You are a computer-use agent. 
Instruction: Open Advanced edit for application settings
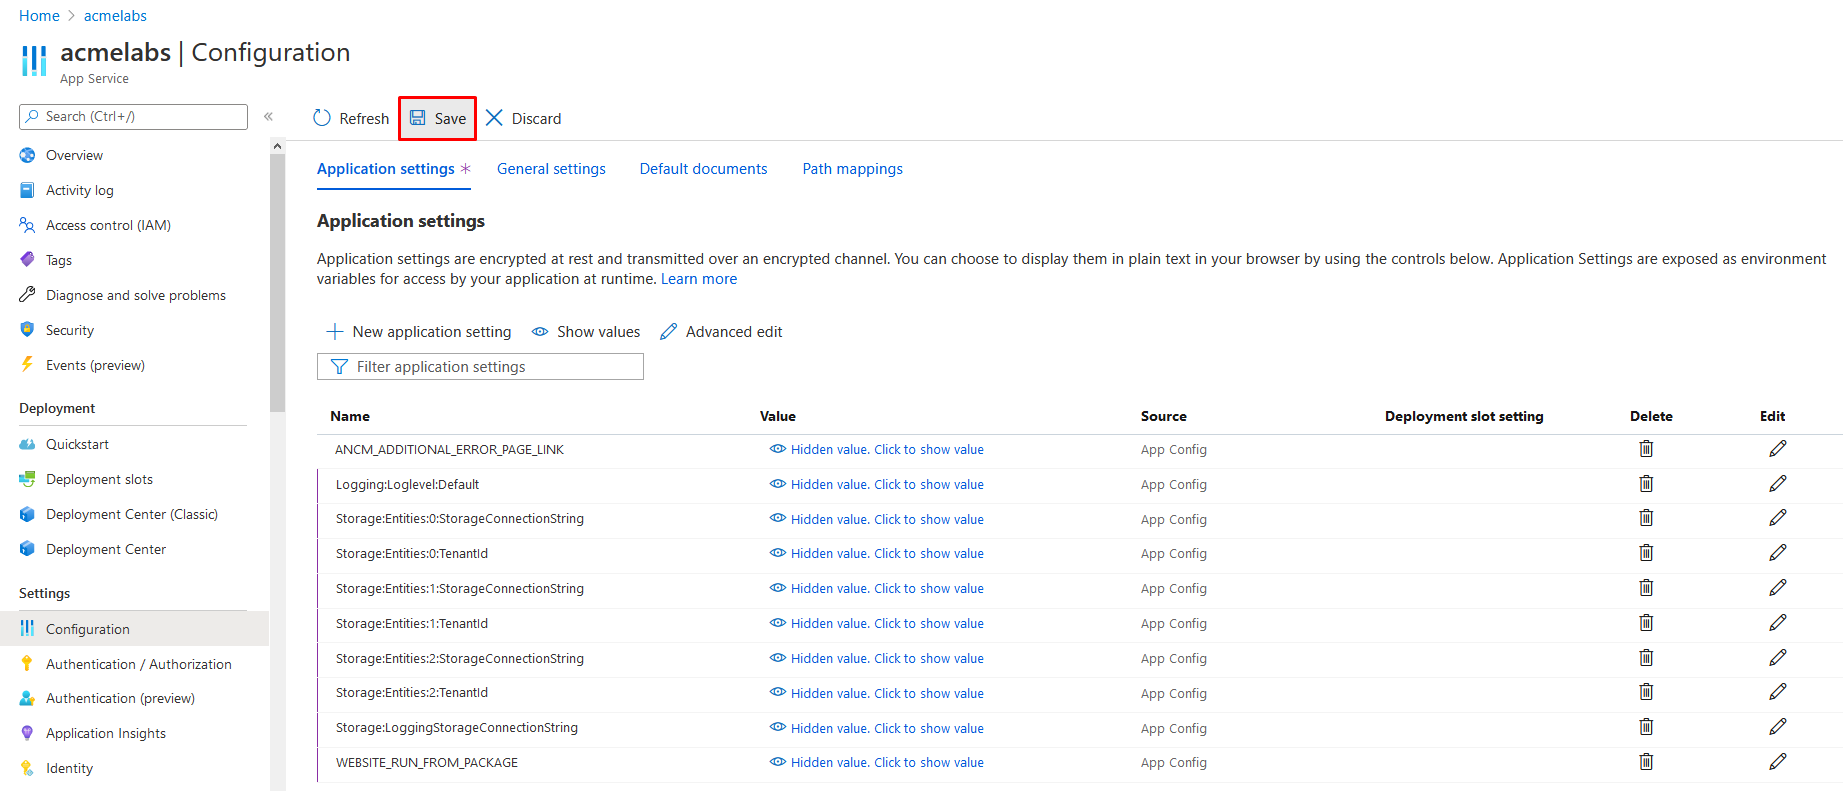point(721,332)
